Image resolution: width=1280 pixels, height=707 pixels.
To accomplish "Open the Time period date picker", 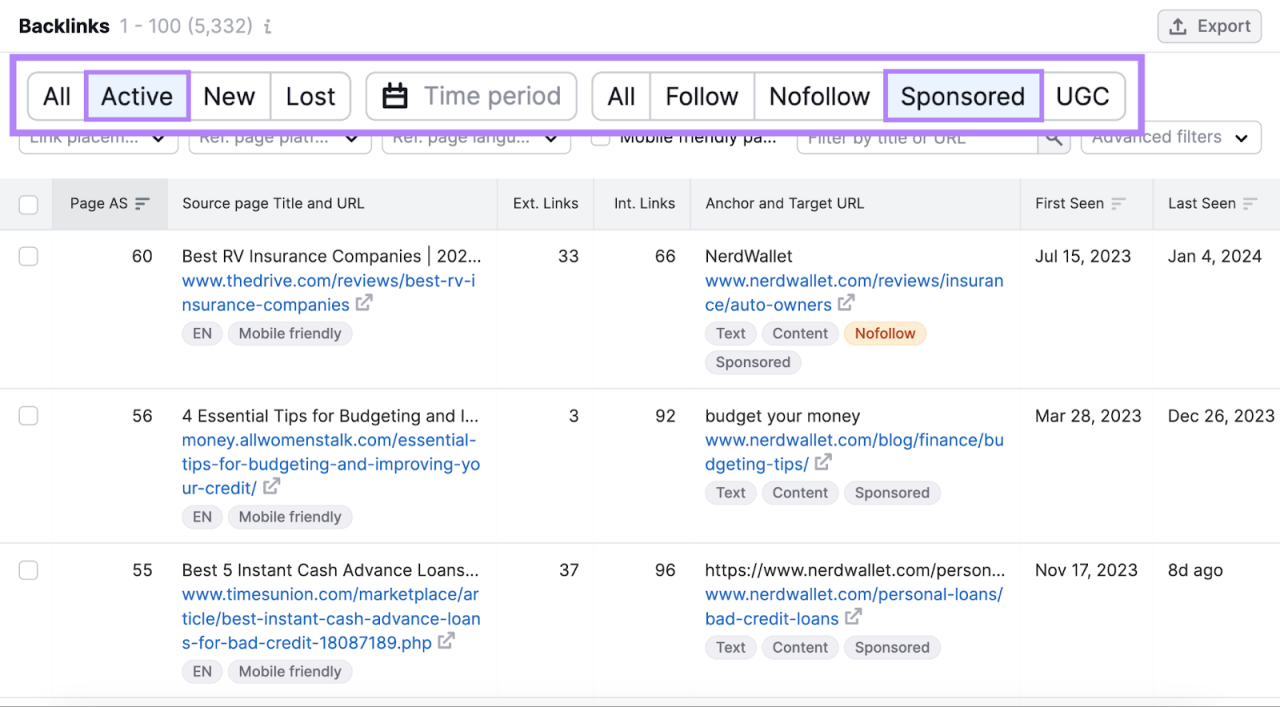I will [471, 96].
